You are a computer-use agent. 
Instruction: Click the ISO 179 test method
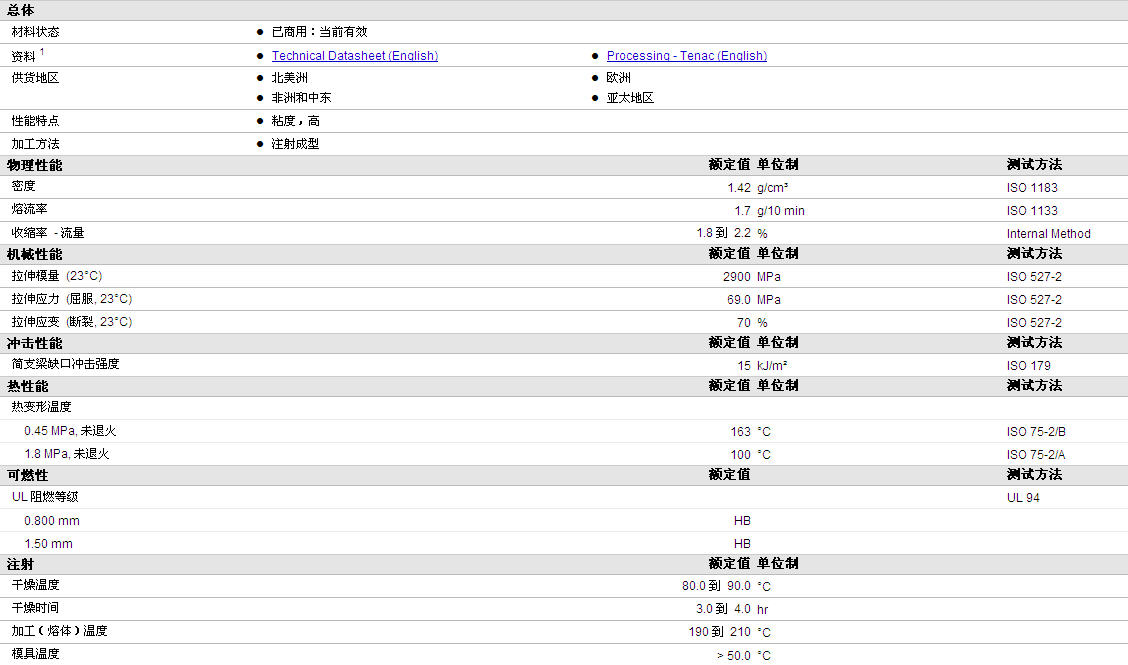pyautogui.click(x=1029, y=366)
